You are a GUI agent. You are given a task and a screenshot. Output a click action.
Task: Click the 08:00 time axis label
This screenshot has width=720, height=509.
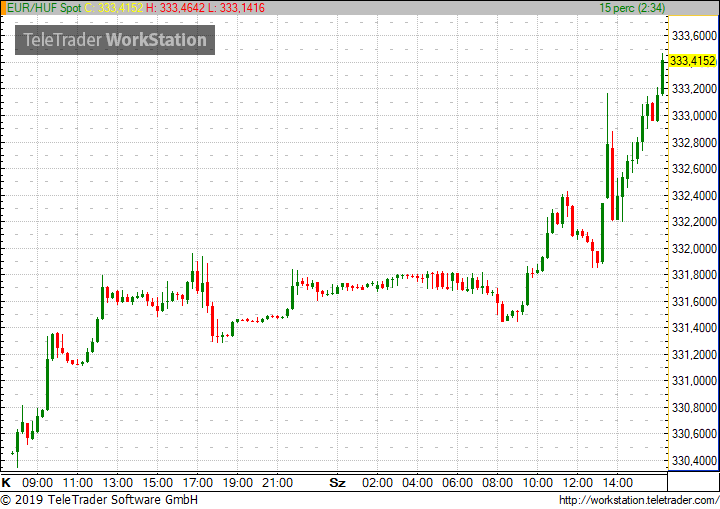pos(498,483)
